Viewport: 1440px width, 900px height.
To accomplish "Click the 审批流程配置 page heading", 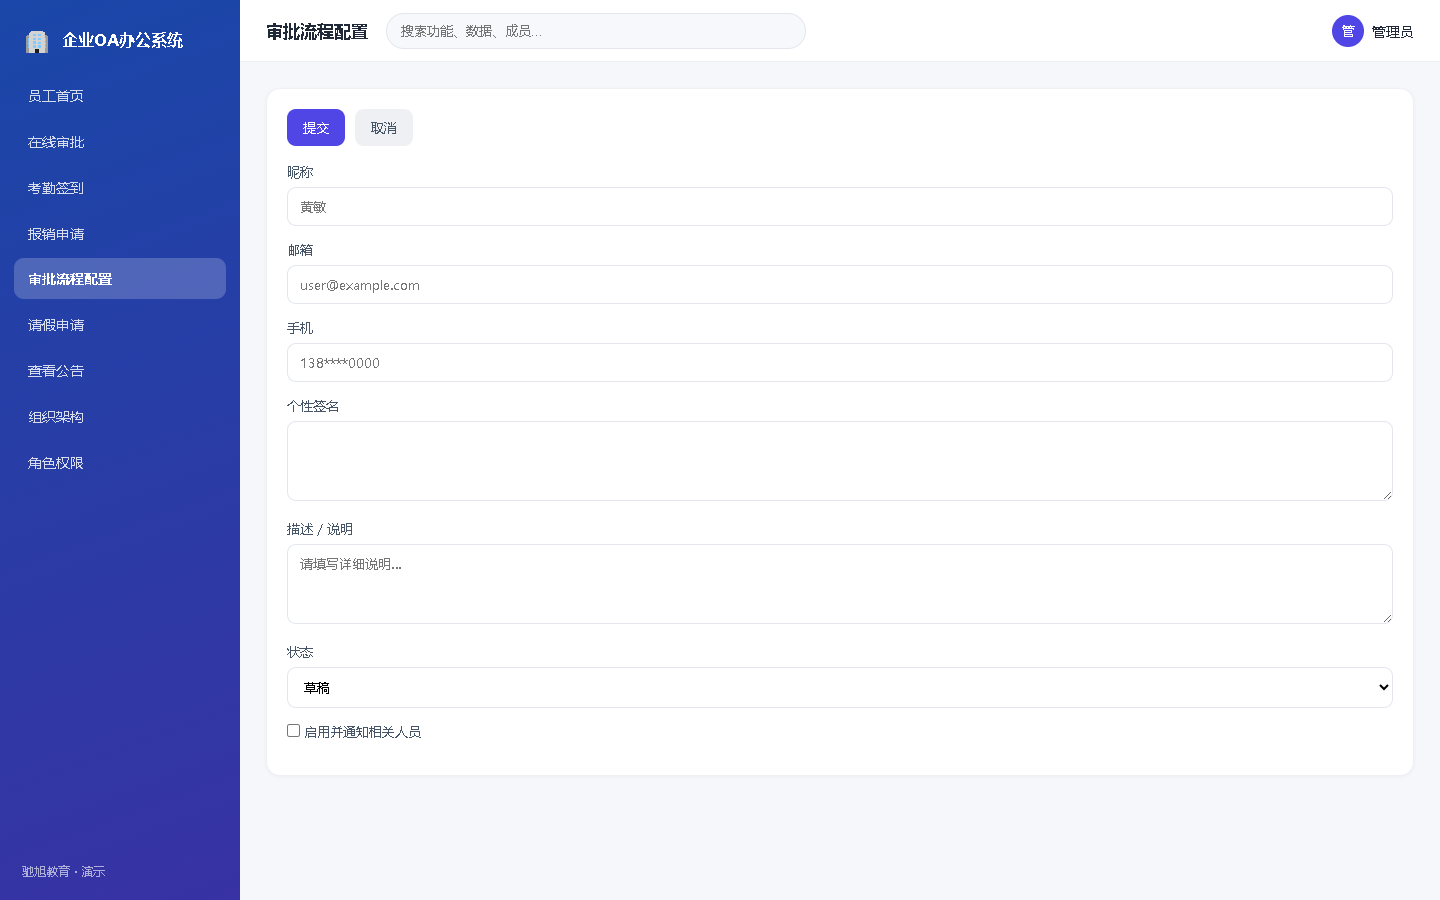I will (x=317, y=32).
